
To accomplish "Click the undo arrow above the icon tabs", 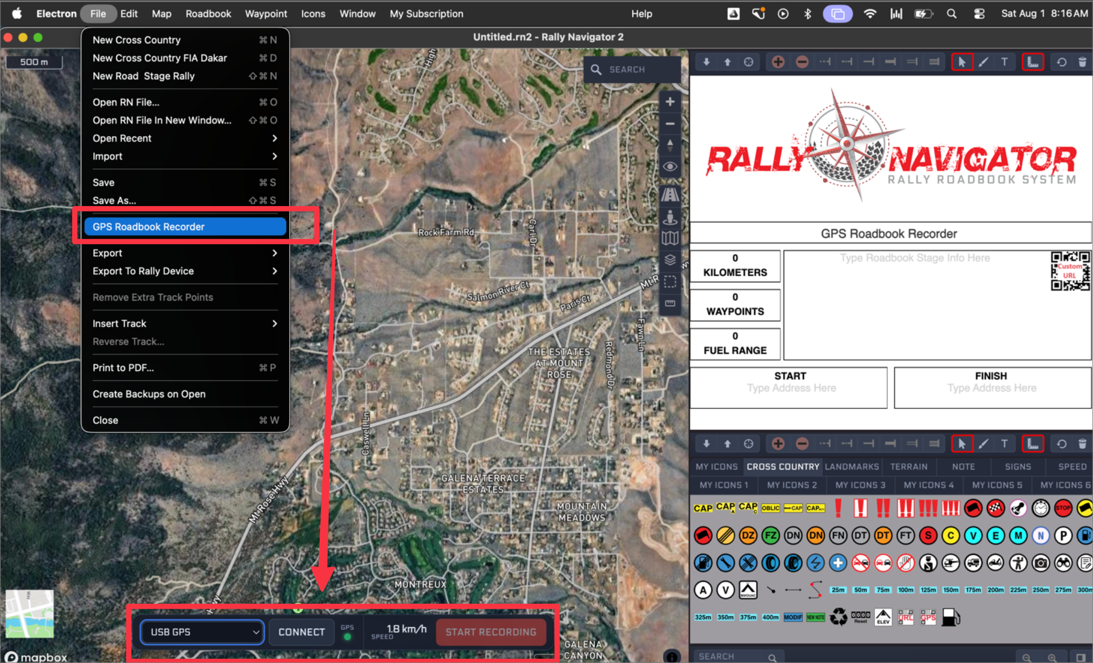I will coord(1061,443).
